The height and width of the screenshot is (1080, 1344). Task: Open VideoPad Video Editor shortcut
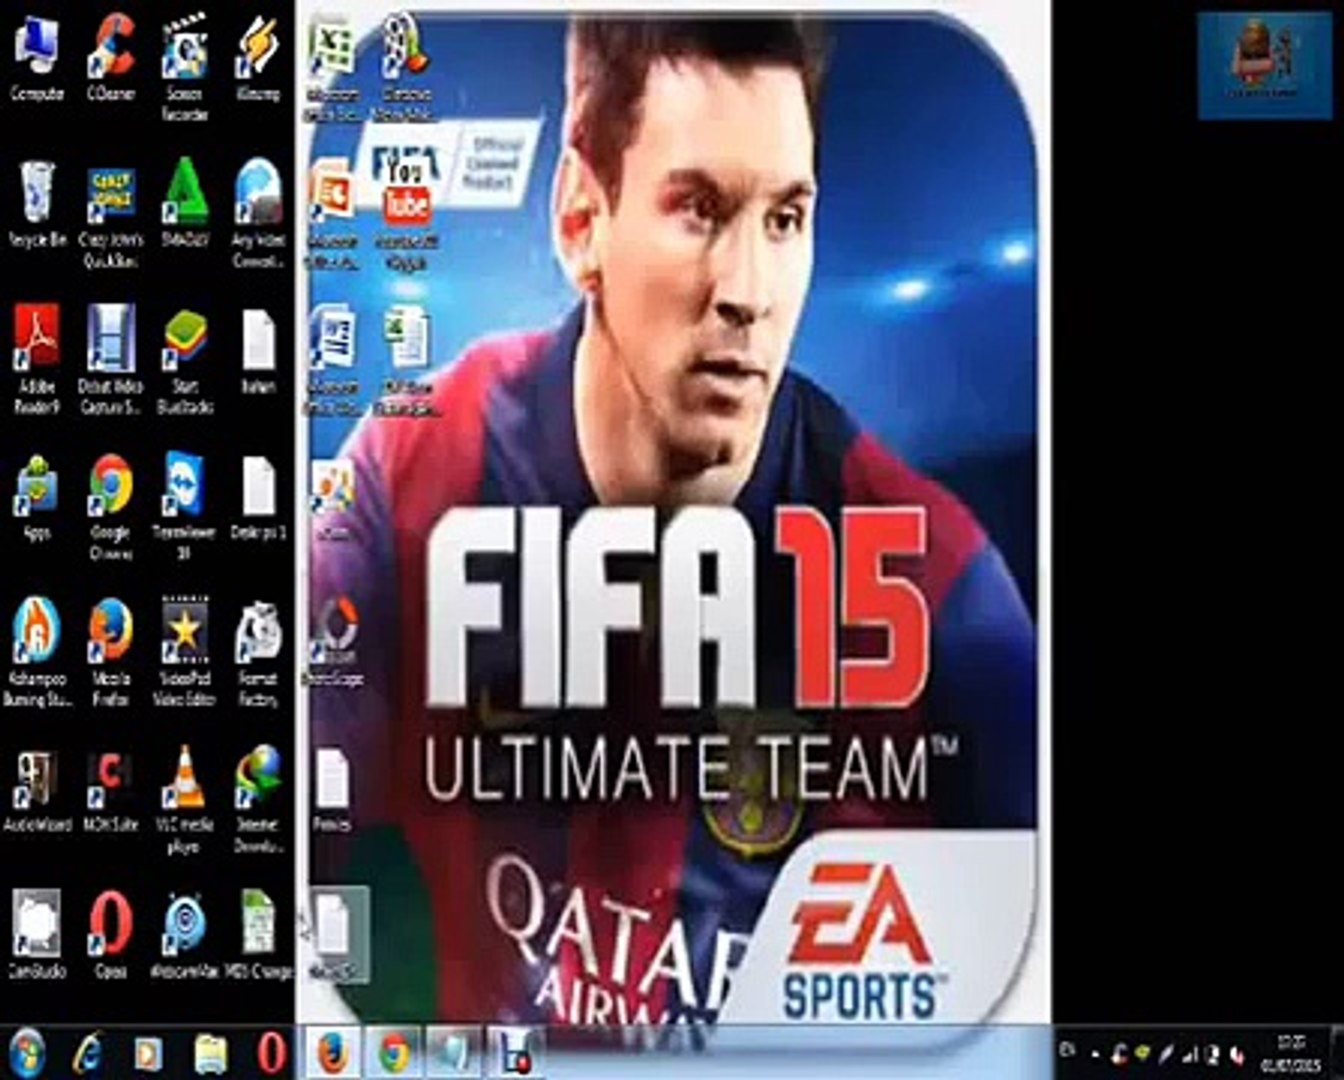click(185, 653)
